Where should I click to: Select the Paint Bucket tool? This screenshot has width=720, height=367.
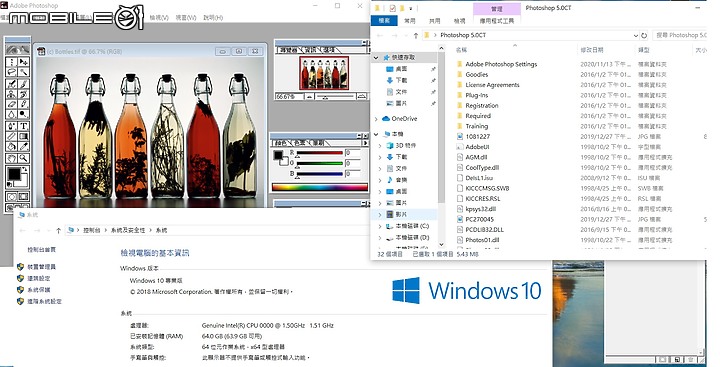click(12, 147)
